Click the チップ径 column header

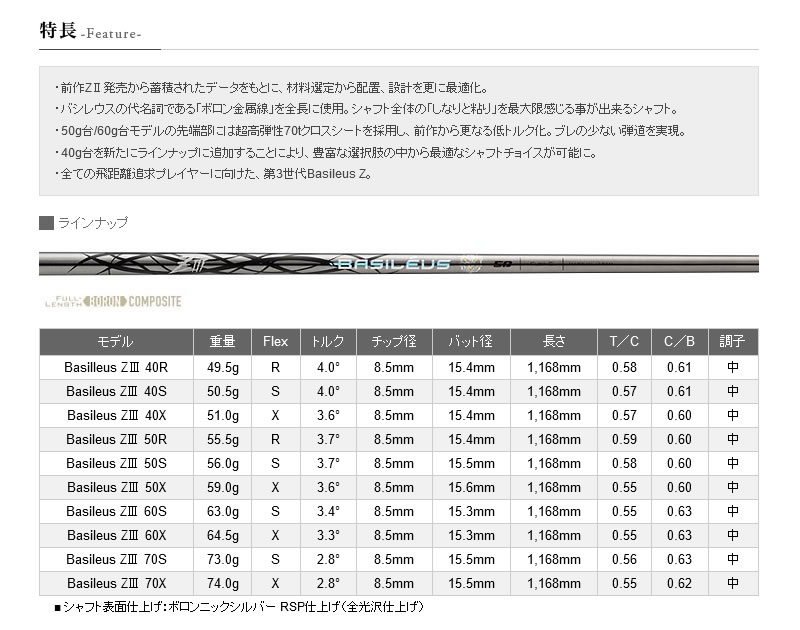point(394,342)
